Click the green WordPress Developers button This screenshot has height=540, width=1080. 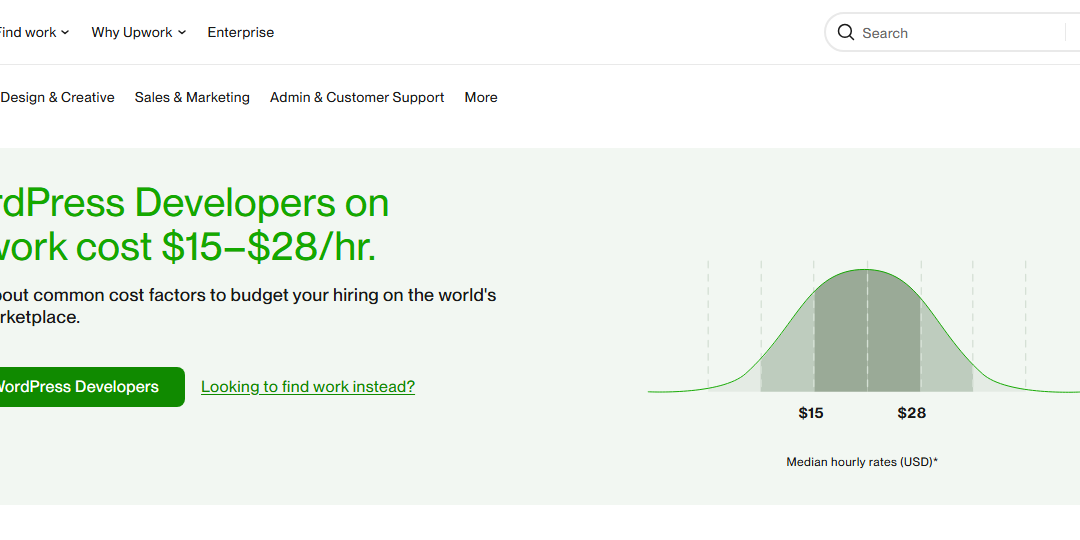pyautogui.click(x=92, y=387)
